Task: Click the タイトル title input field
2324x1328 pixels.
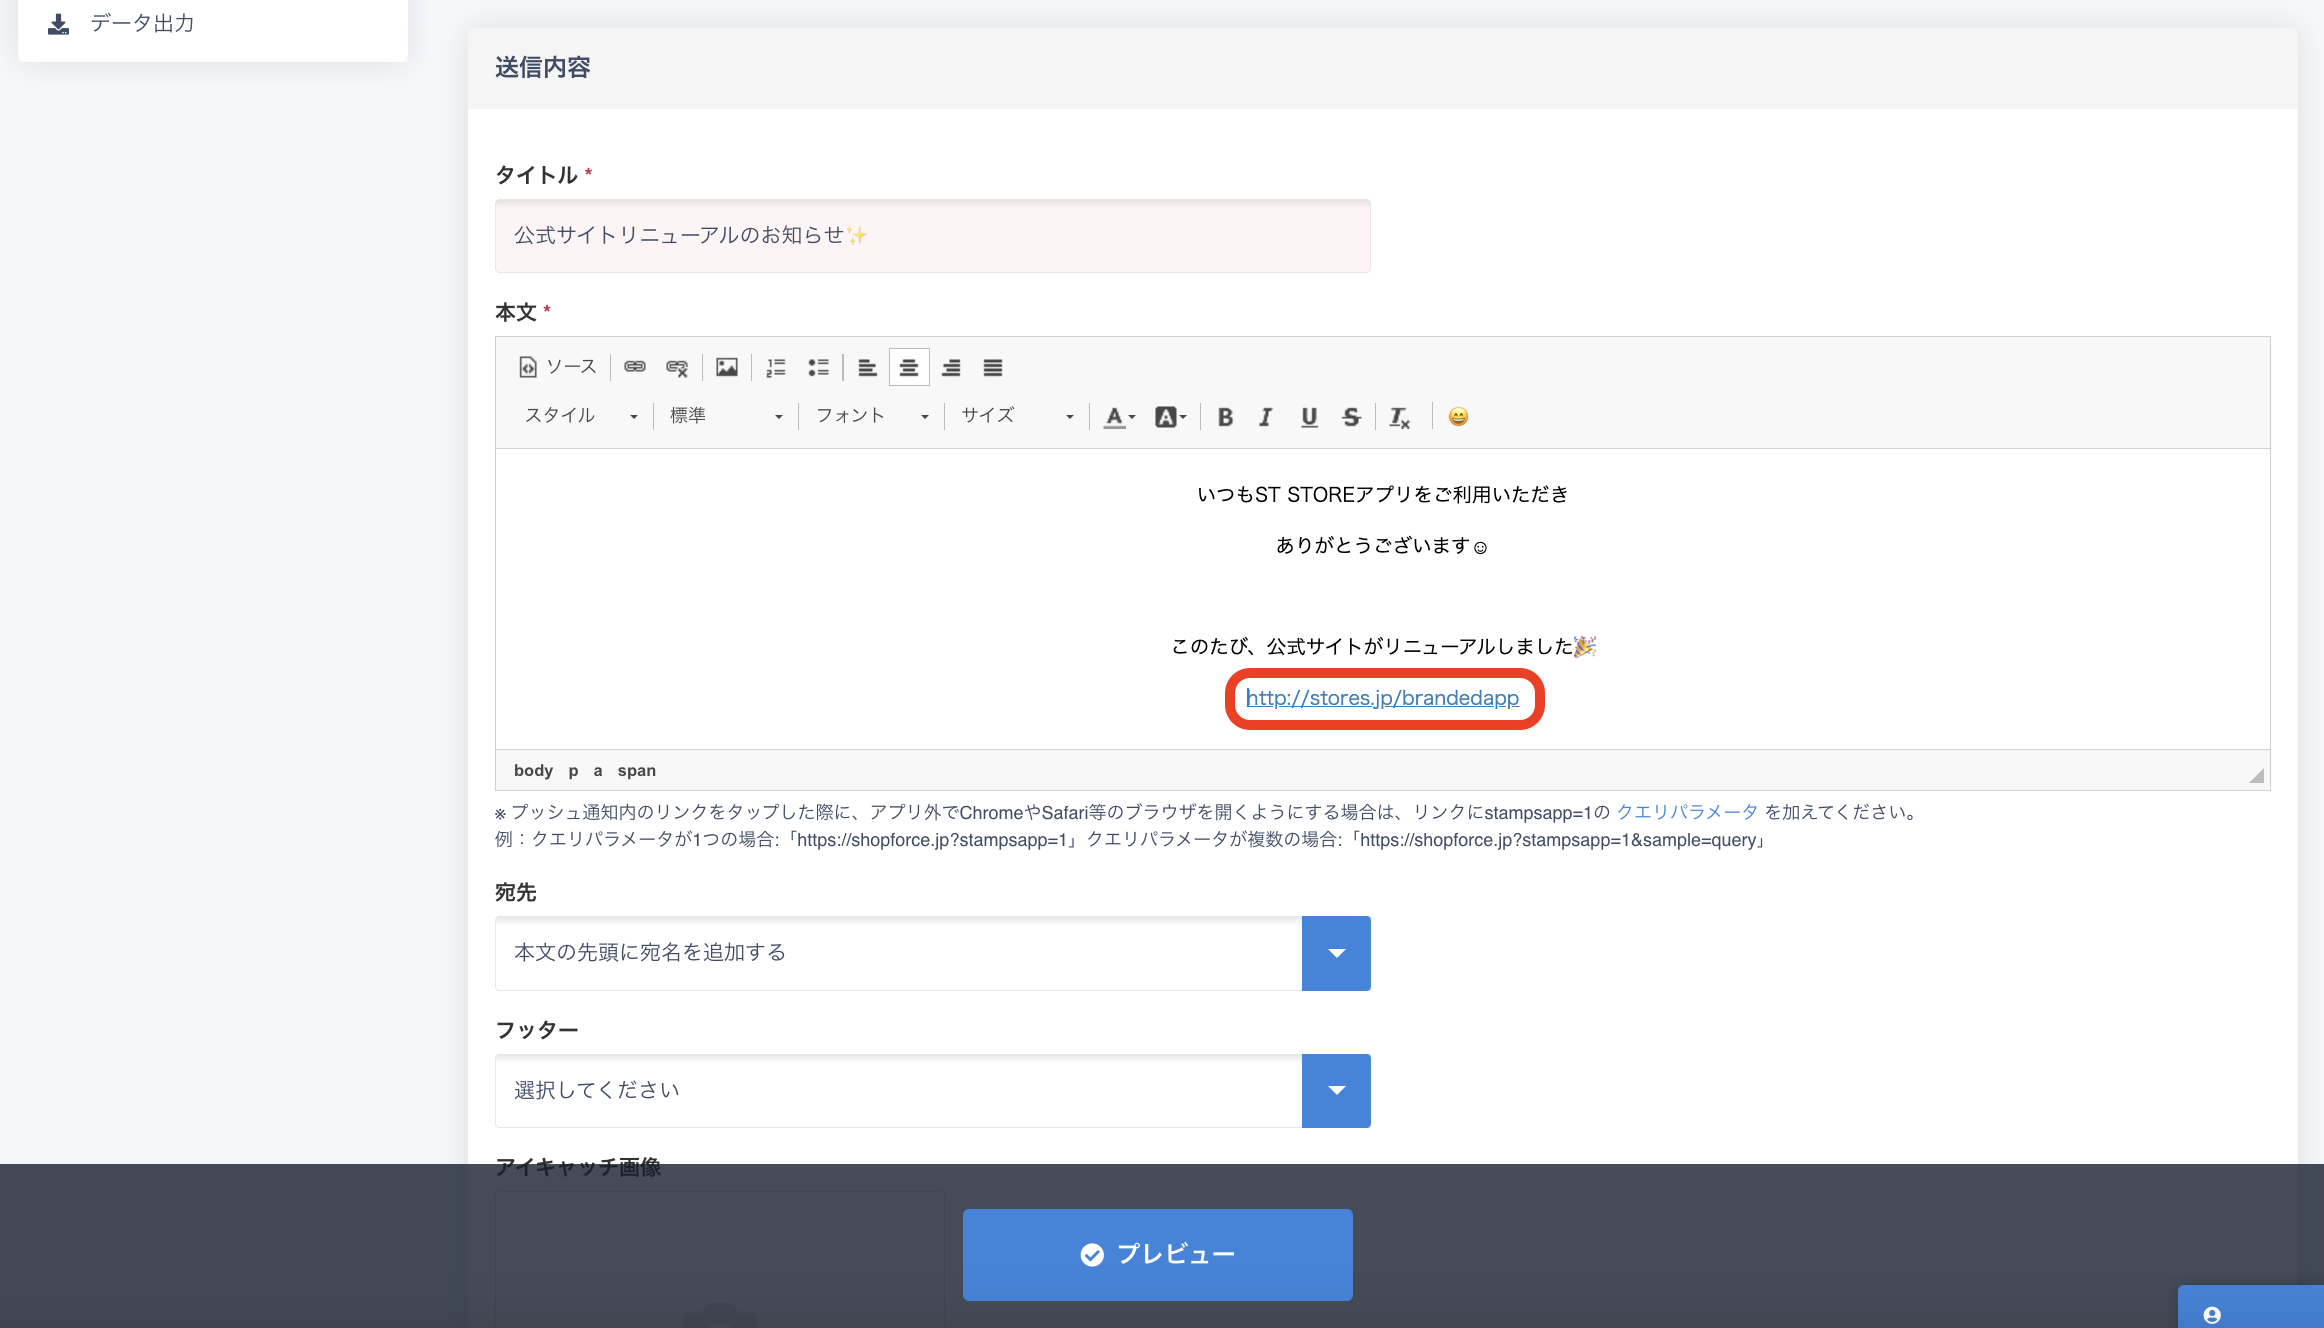Action: pos(932,236)
